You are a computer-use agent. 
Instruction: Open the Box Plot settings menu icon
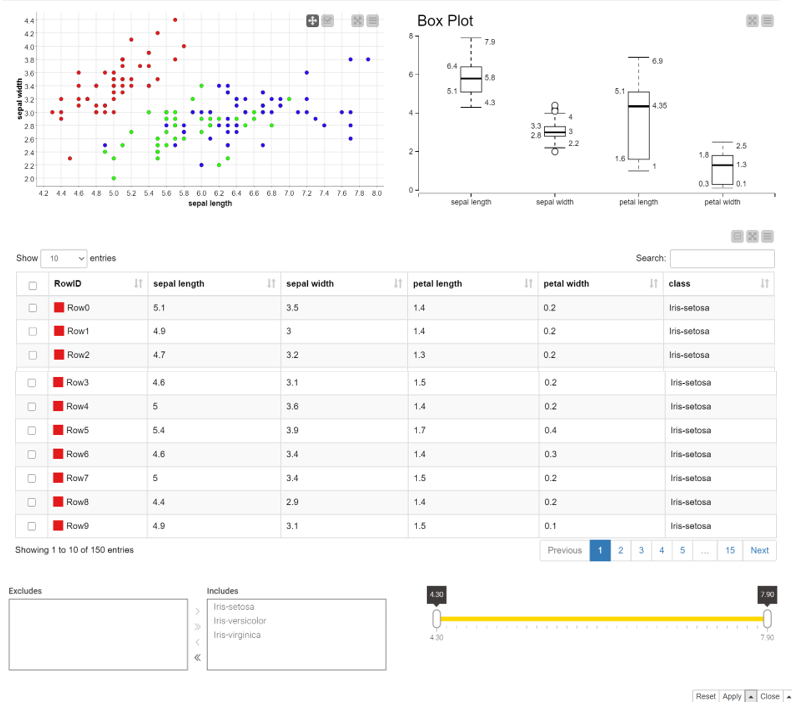768,21
